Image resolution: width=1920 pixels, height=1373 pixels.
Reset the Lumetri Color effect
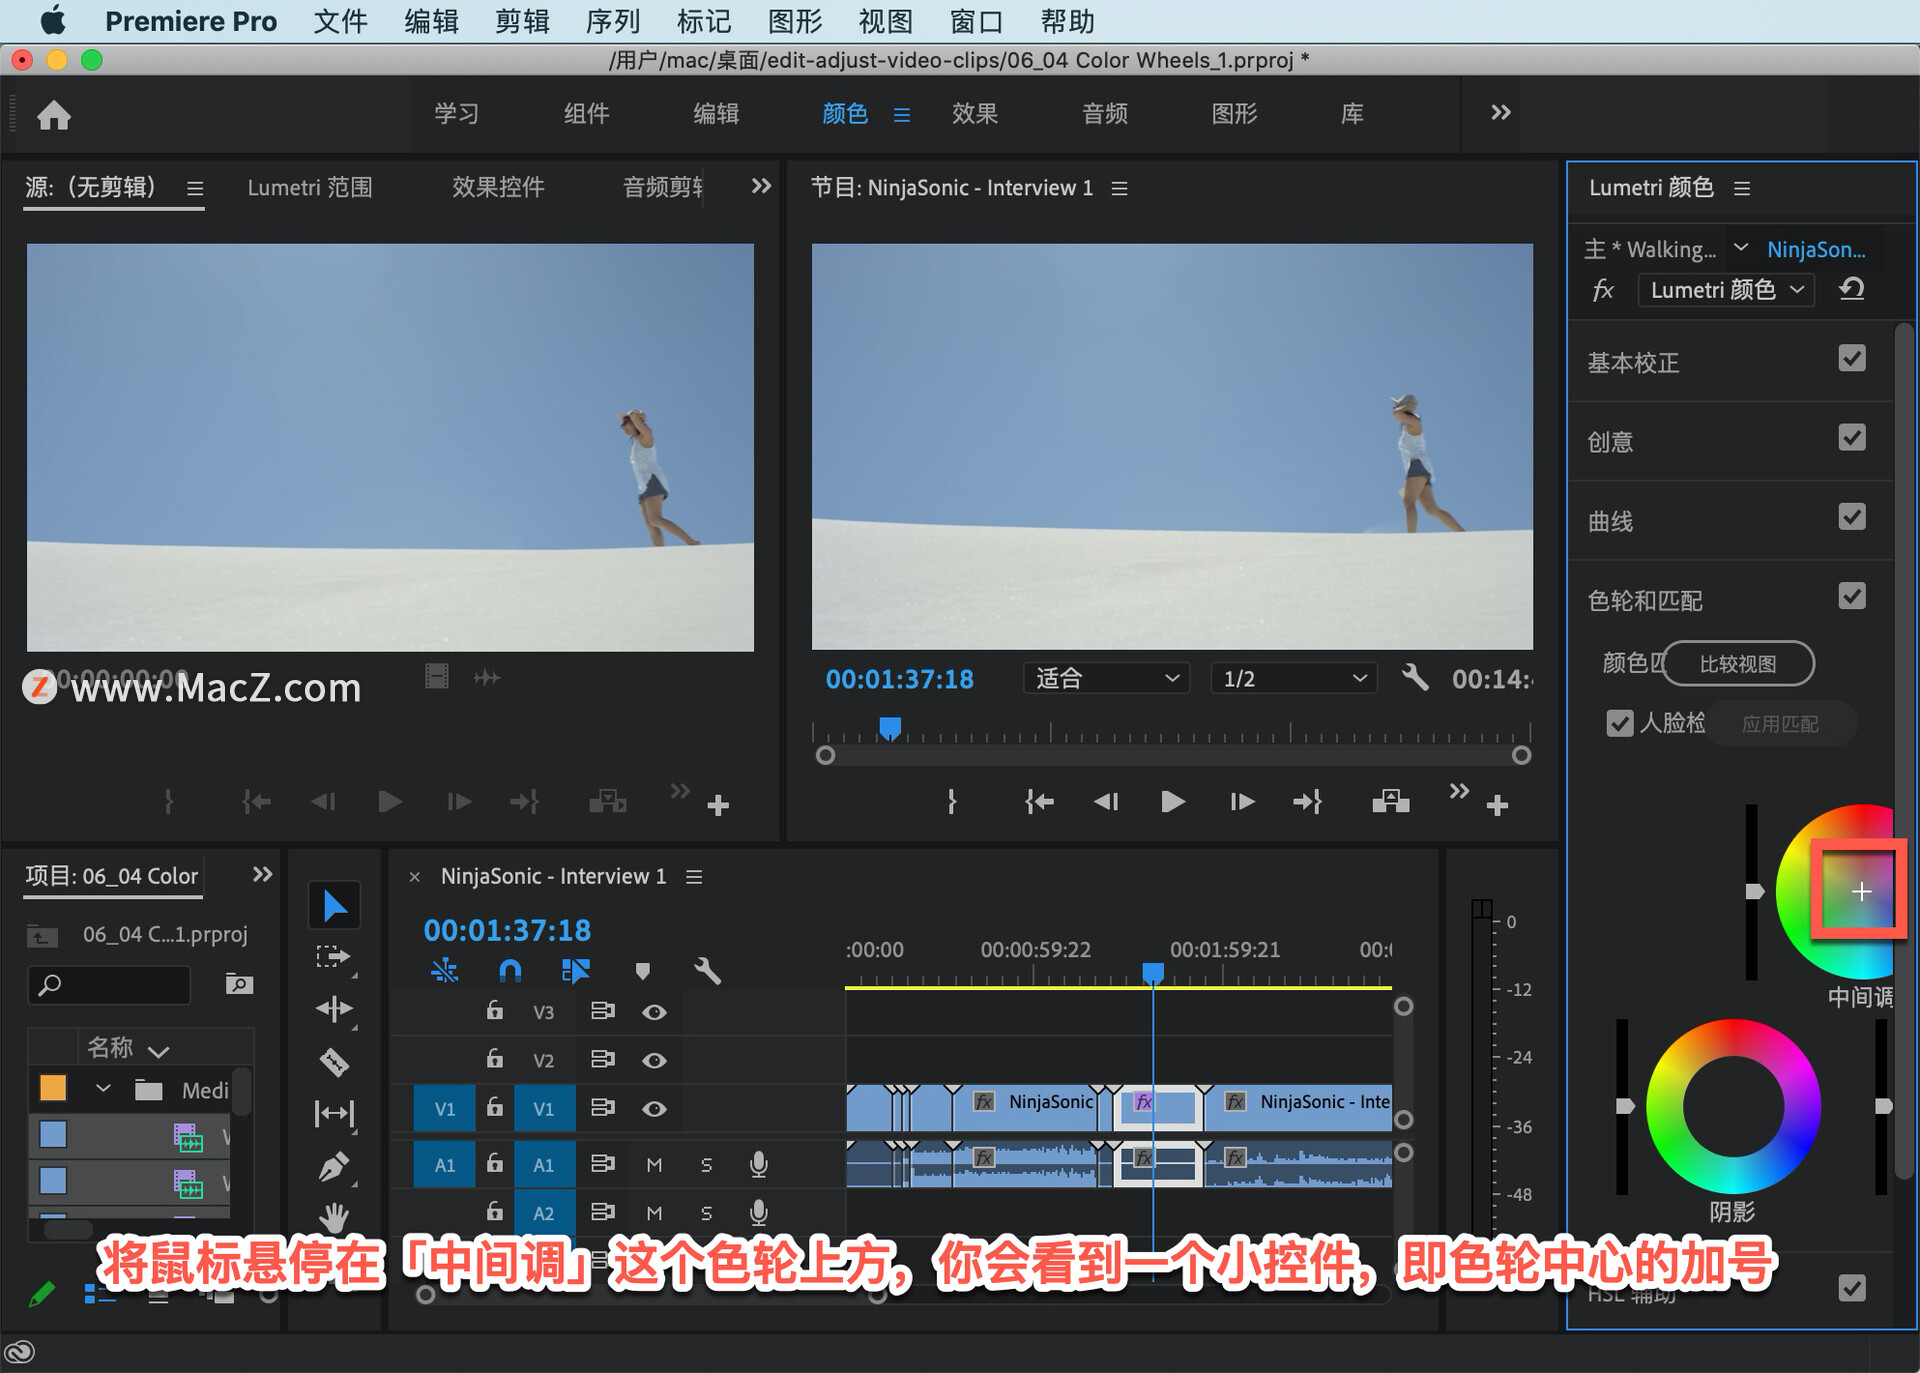pos(1852,289)
